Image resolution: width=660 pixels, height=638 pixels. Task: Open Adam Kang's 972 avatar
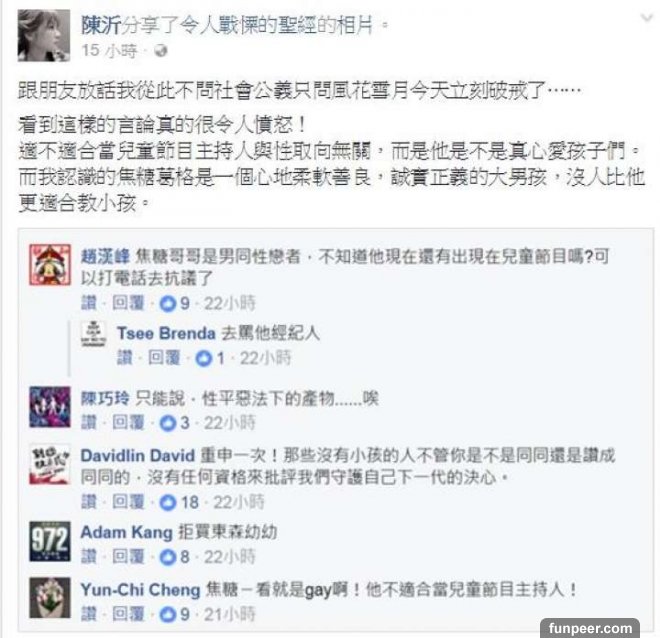coord(50,541)
